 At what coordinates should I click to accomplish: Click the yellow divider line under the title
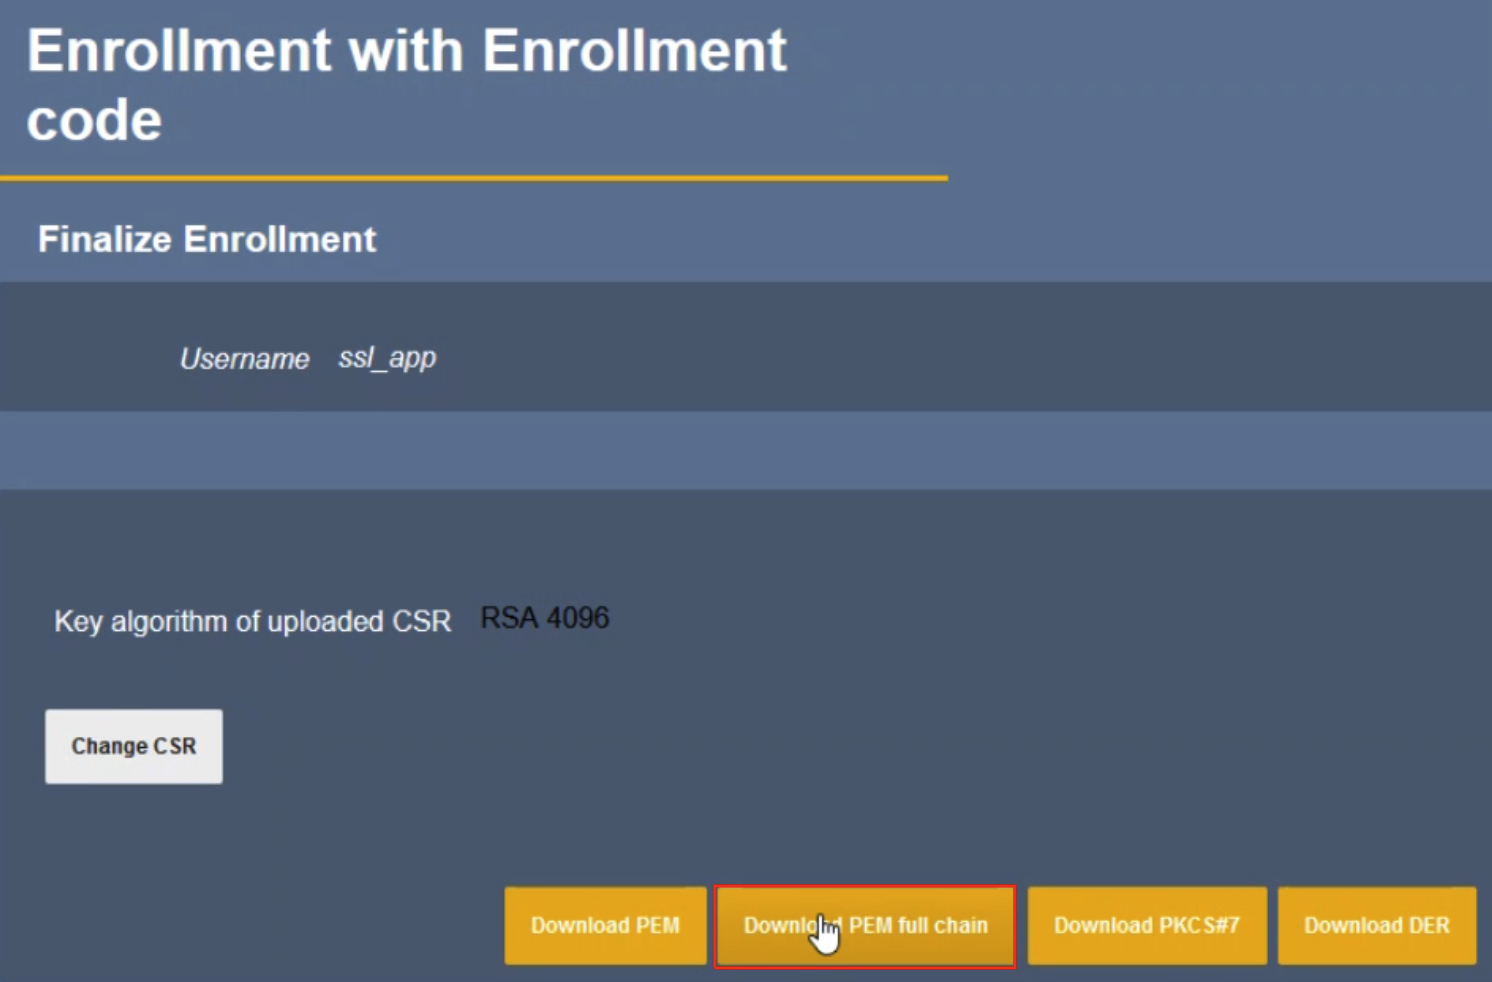474,178
